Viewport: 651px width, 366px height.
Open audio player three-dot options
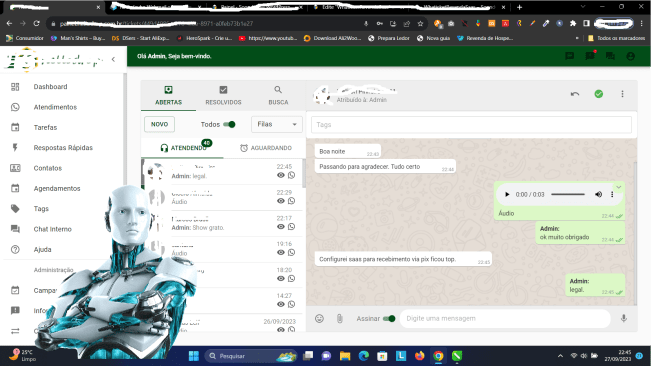click(612, 194)
